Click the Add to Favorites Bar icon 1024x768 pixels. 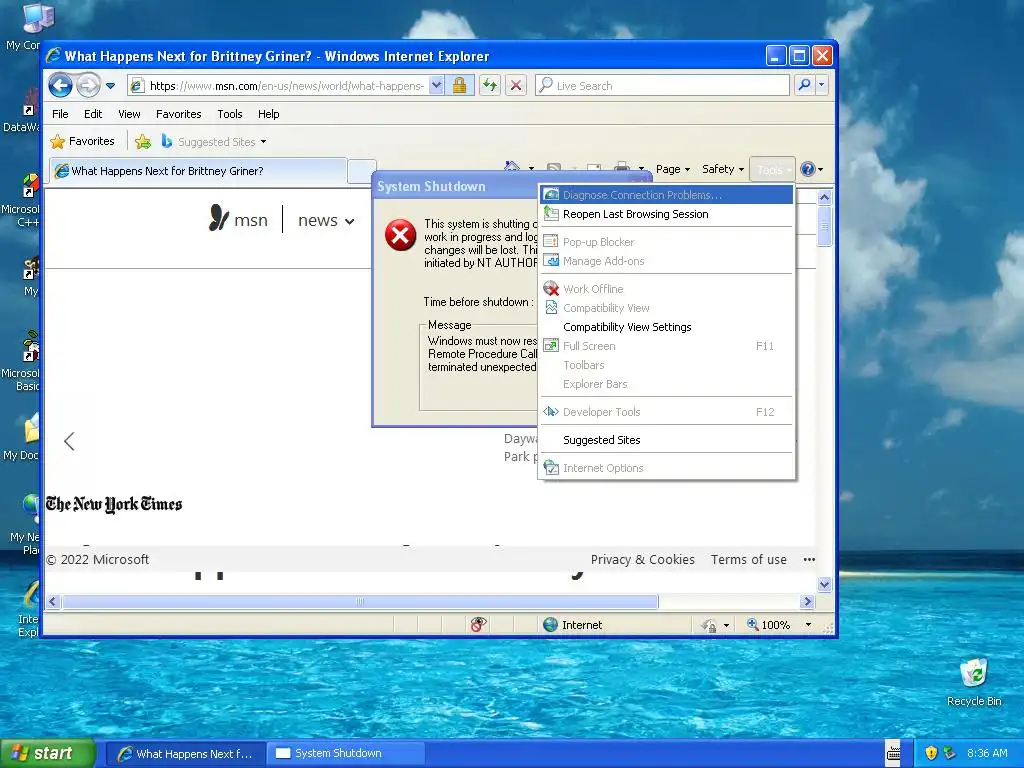coord(143,141)
